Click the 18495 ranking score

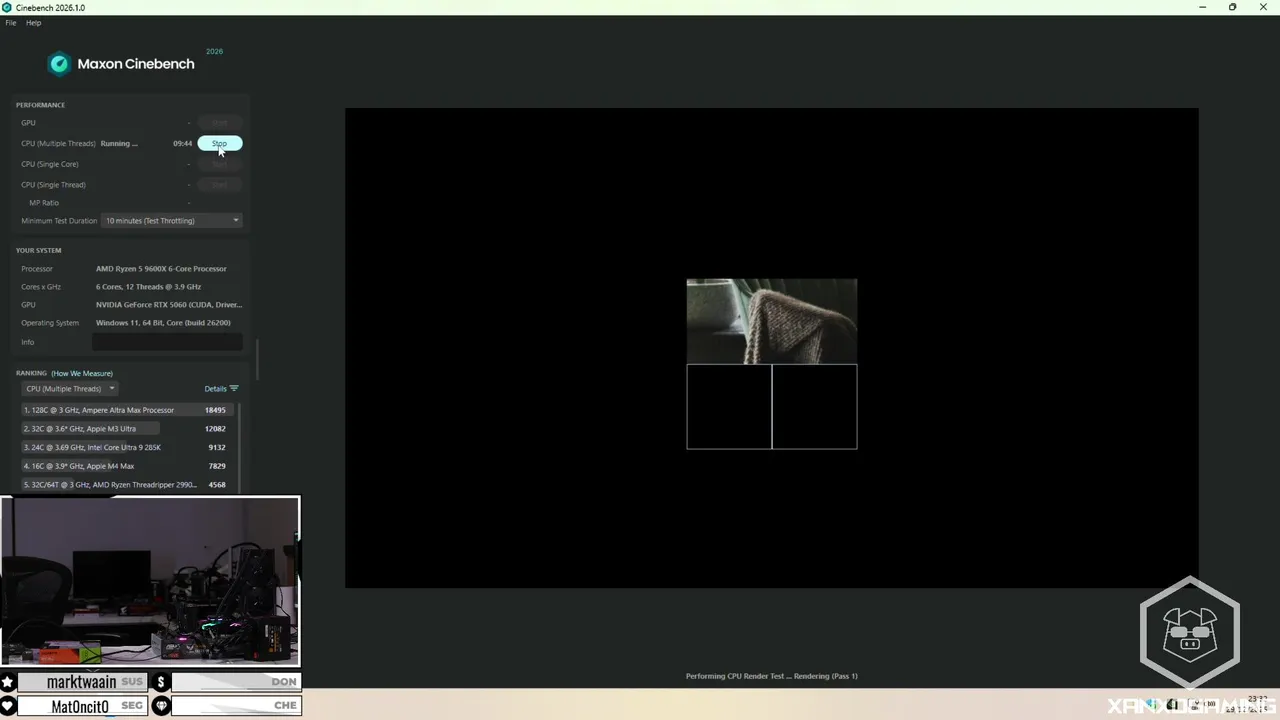215,410
